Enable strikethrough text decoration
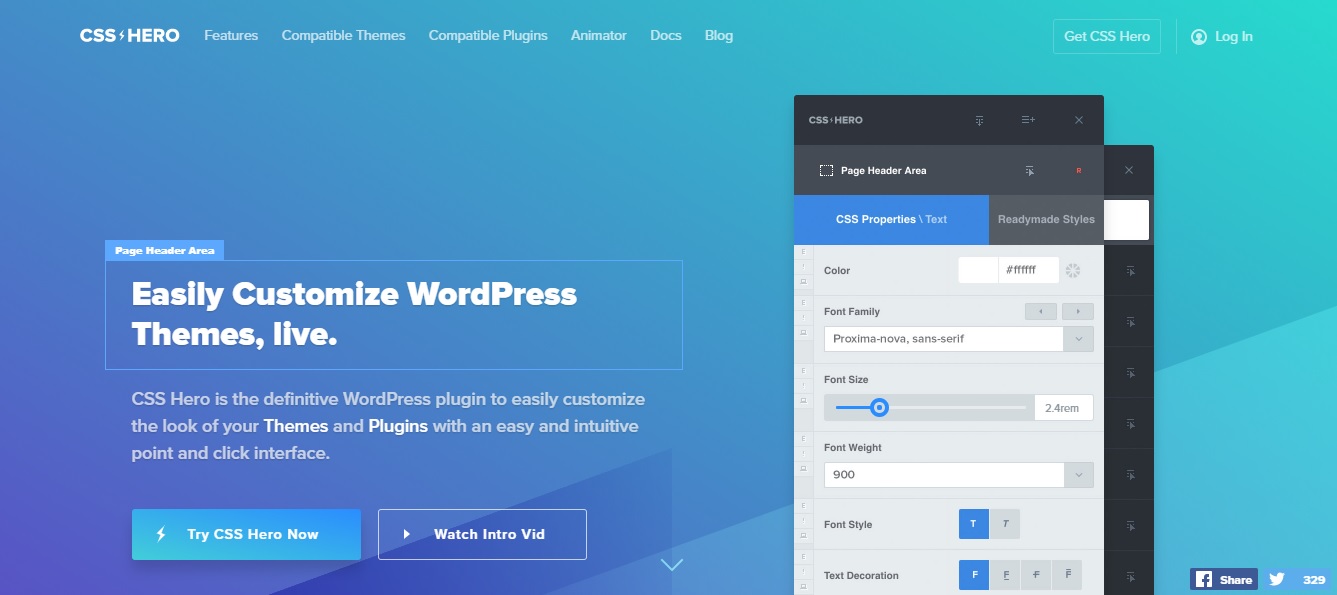 point(1036,575)
